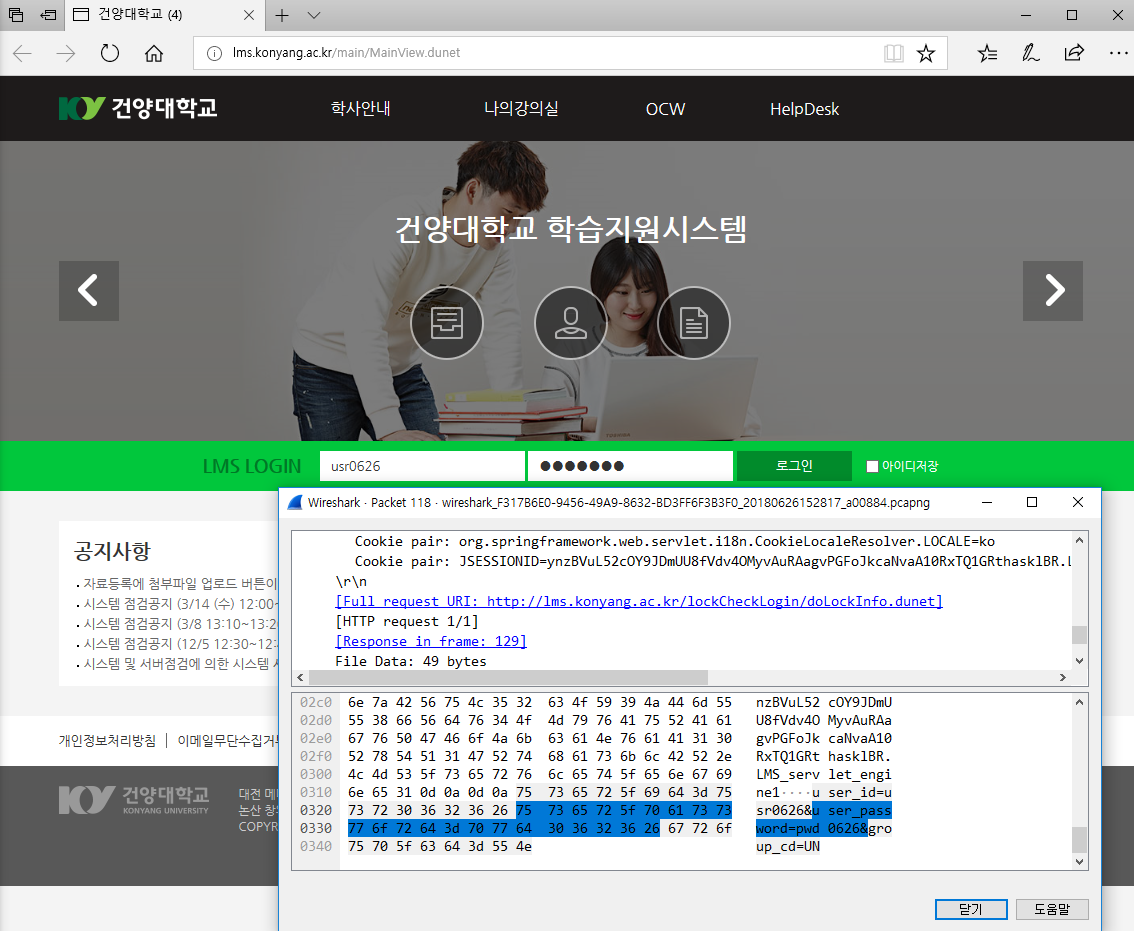The image size is (1134, 931).
Task: Click hex offset row 0340
Action: click(315, 846)
